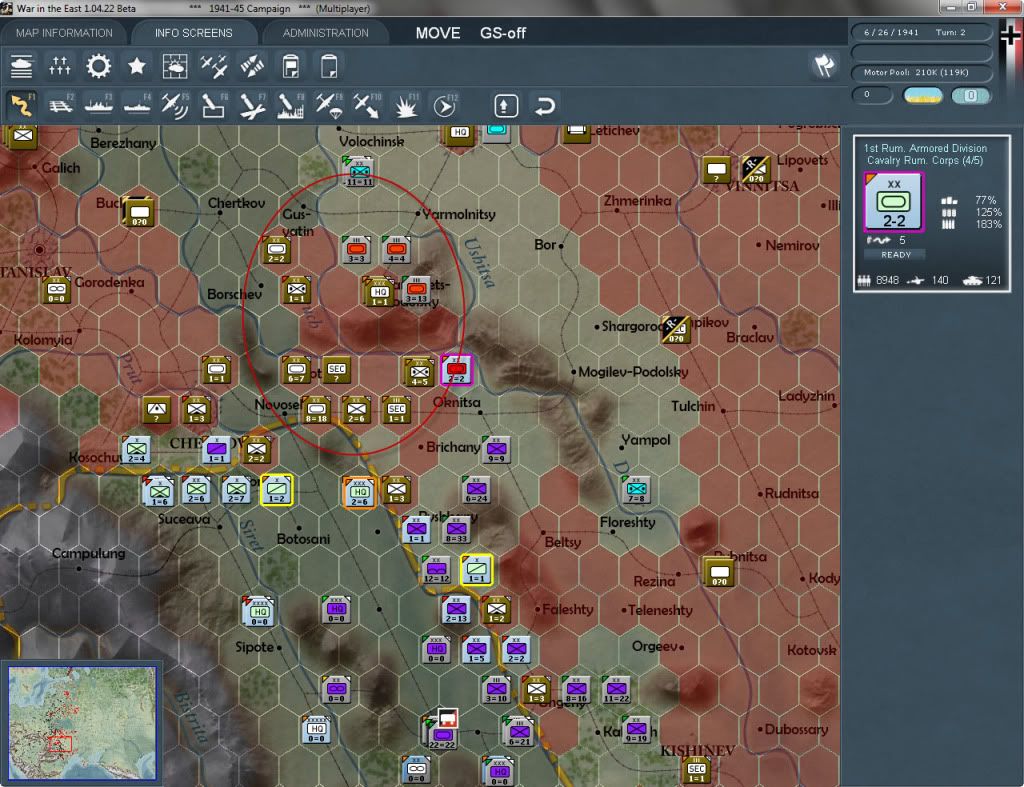Open the Production screen gear icon
This screenshot has height=787, width=1024.
[x=99, y=66]
